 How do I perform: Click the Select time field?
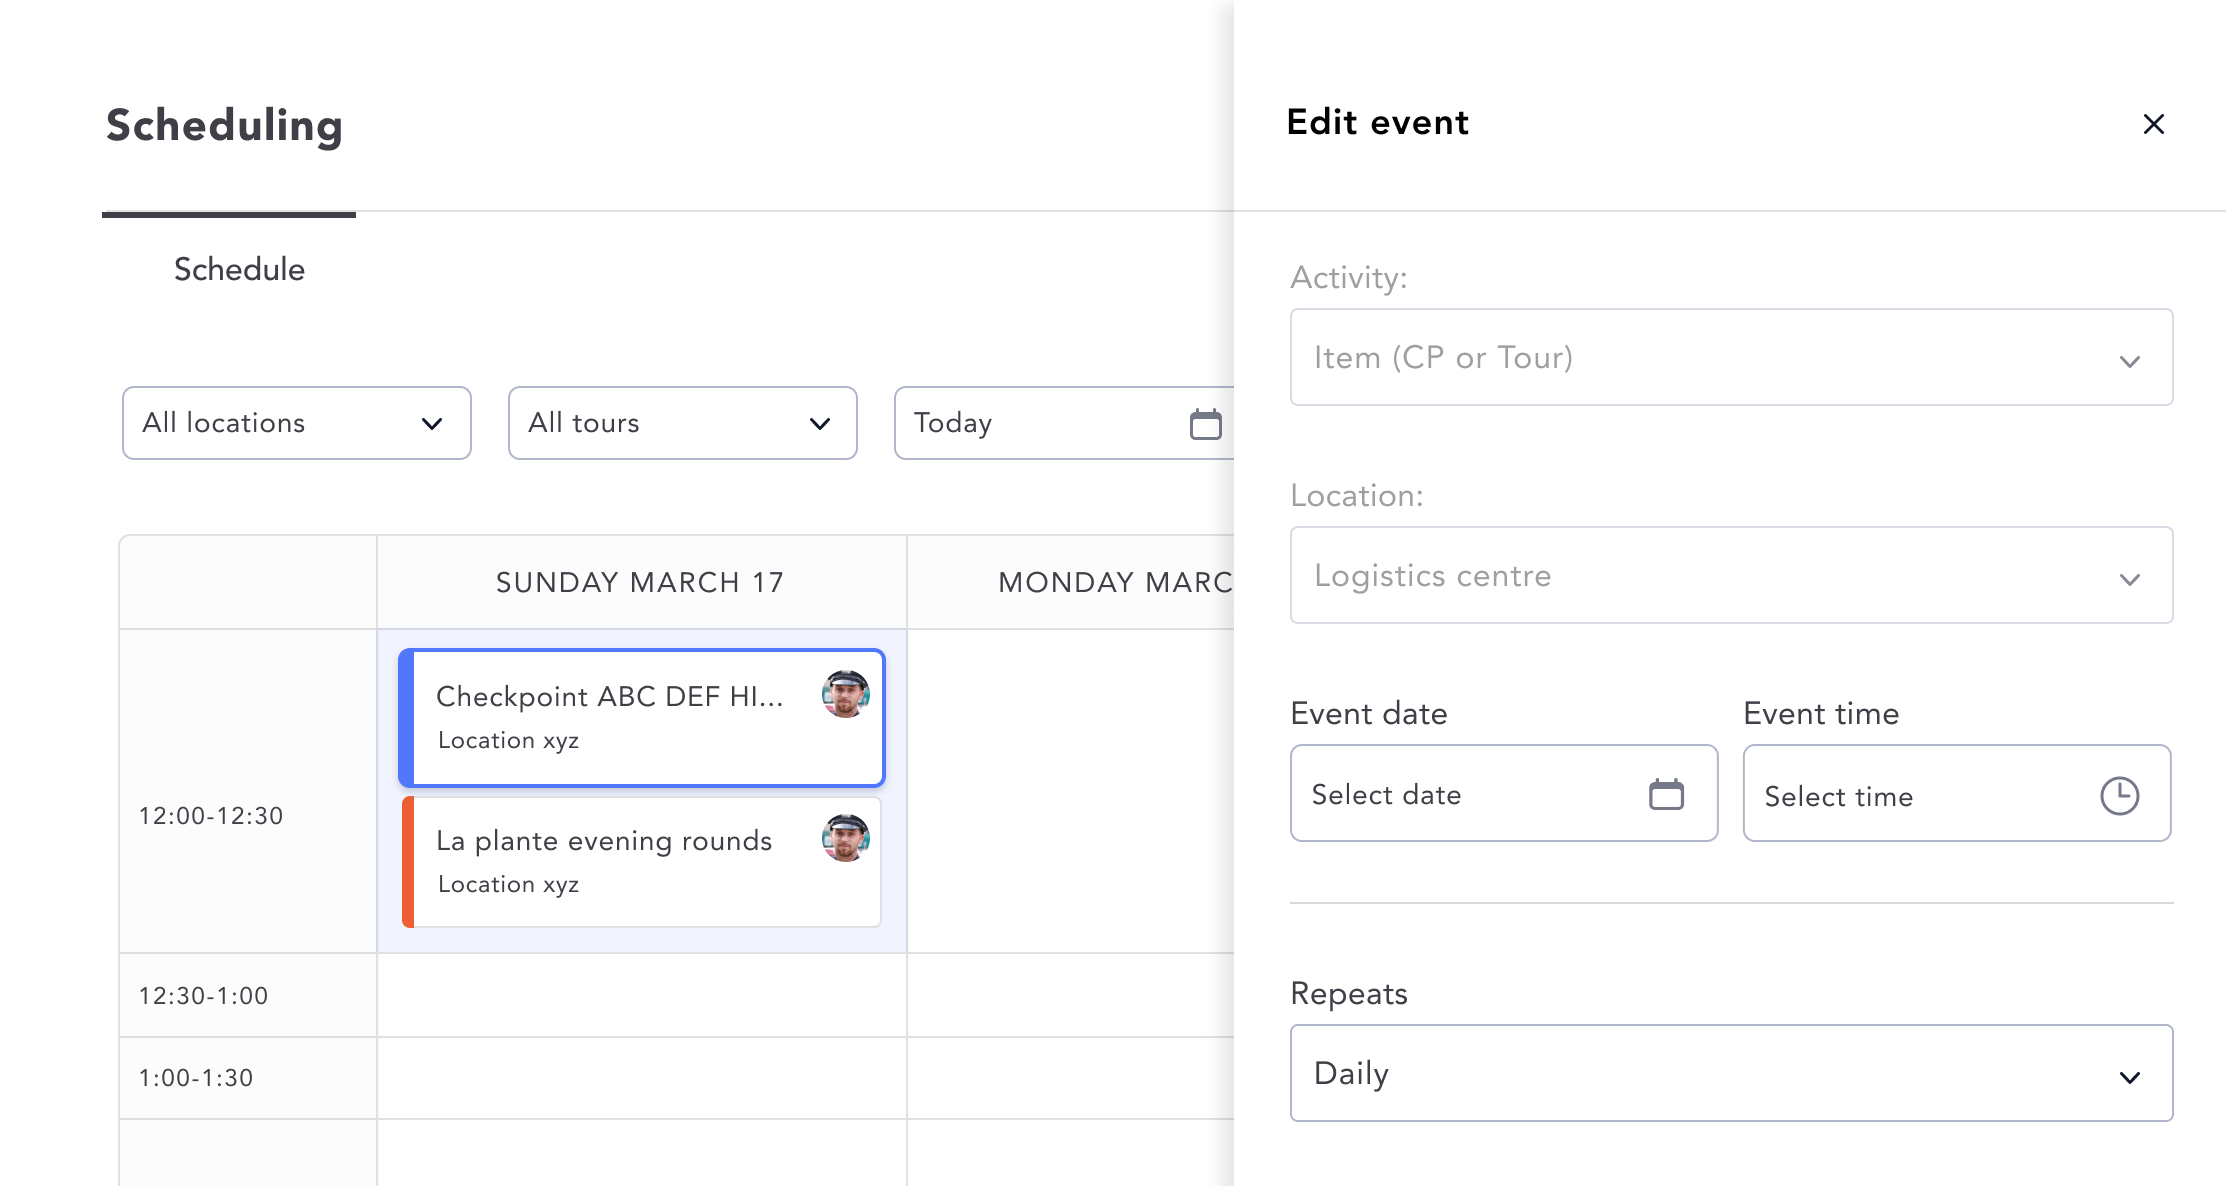pyautogui.click(x=1956, y=793)
